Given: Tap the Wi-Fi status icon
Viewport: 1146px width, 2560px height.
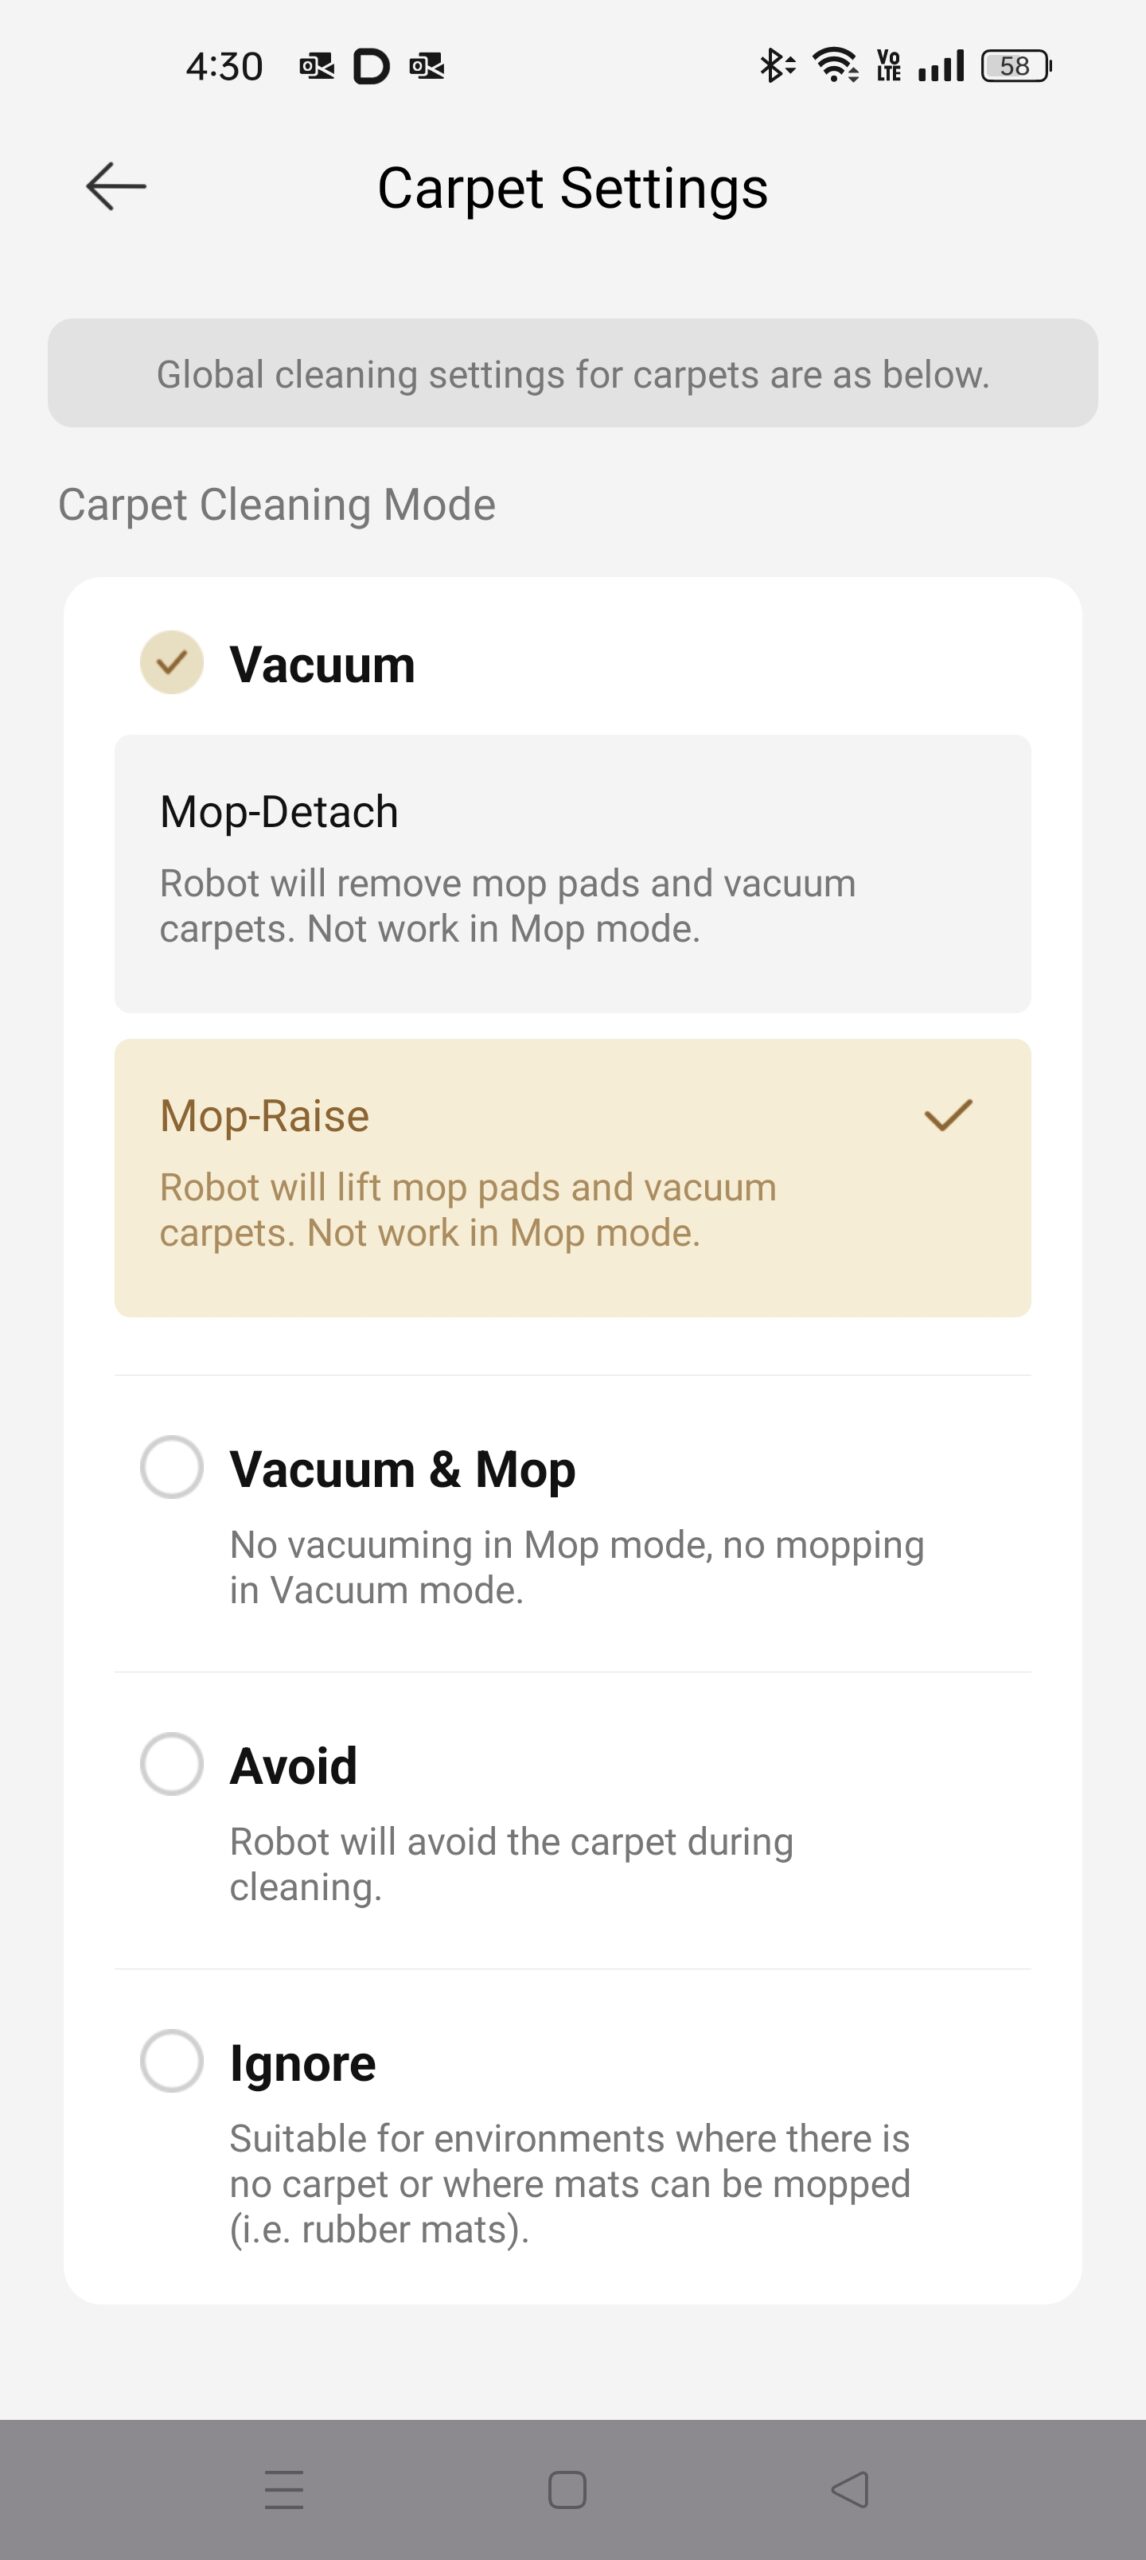Looking at the screenshot, I should point(835,66).
